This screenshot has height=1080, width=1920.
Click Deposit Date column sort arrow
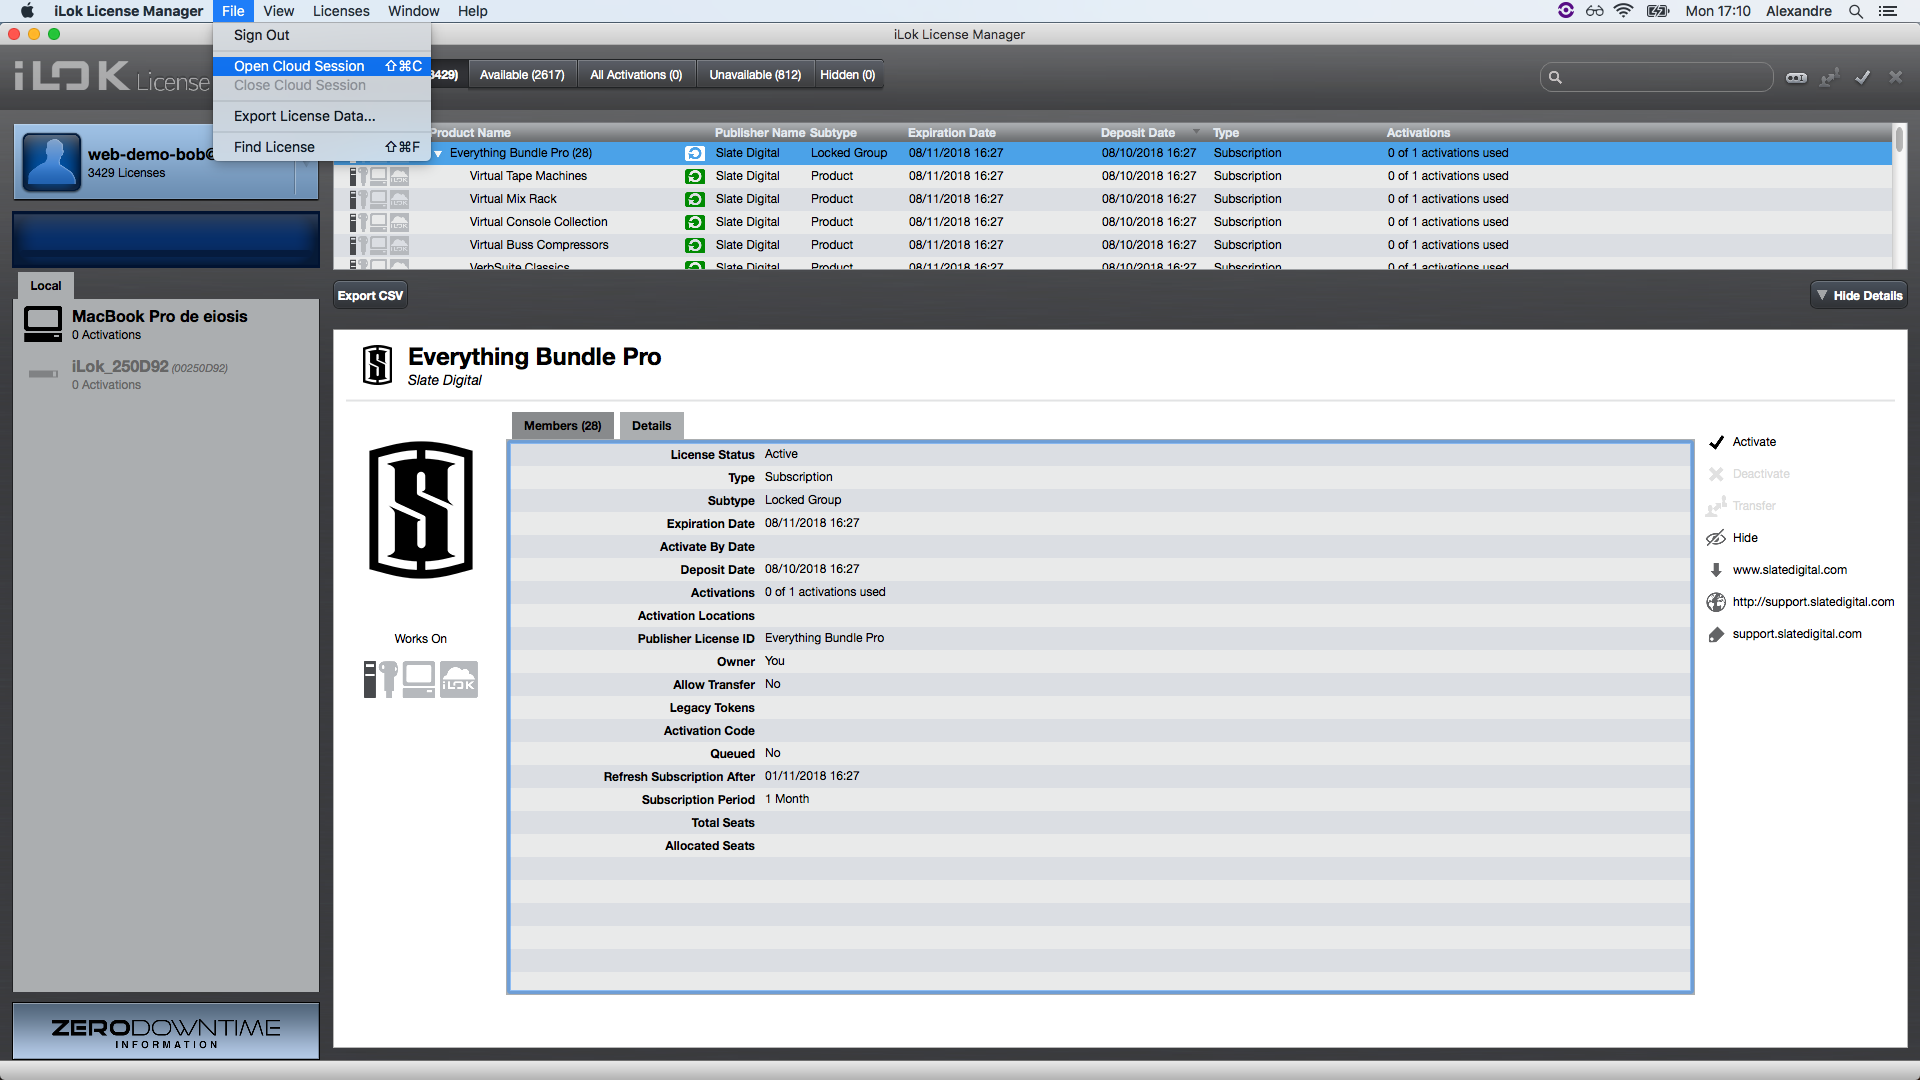(x=1196, y=132)
